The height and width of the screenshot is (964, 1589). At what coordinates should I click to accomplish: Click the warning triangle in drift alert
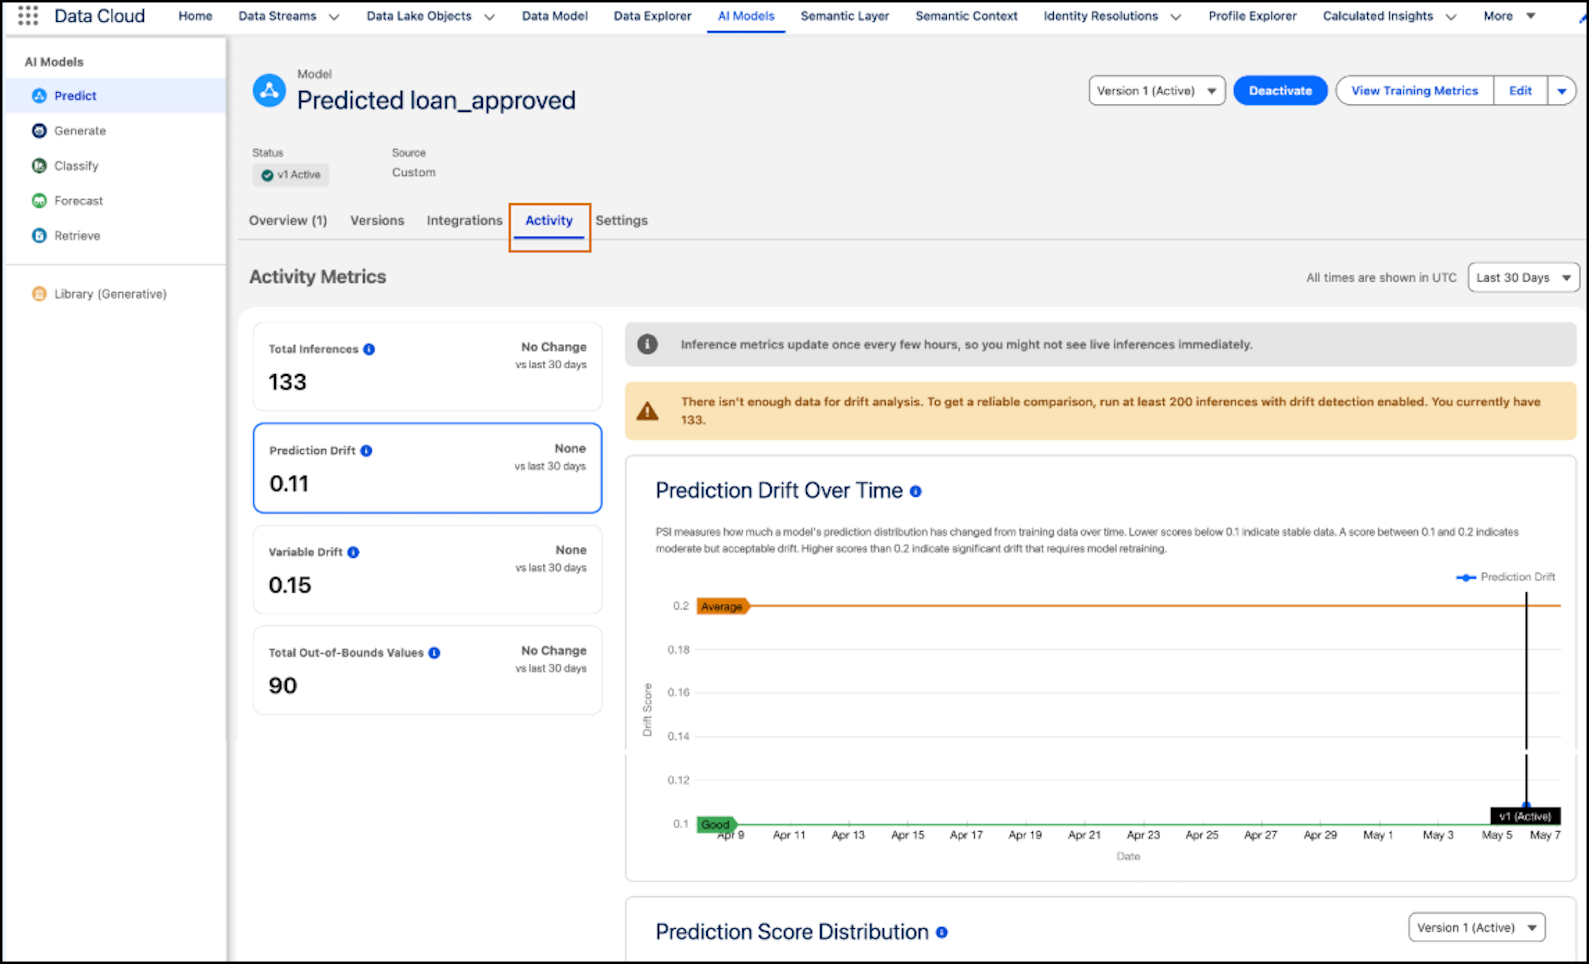[648, 411]
